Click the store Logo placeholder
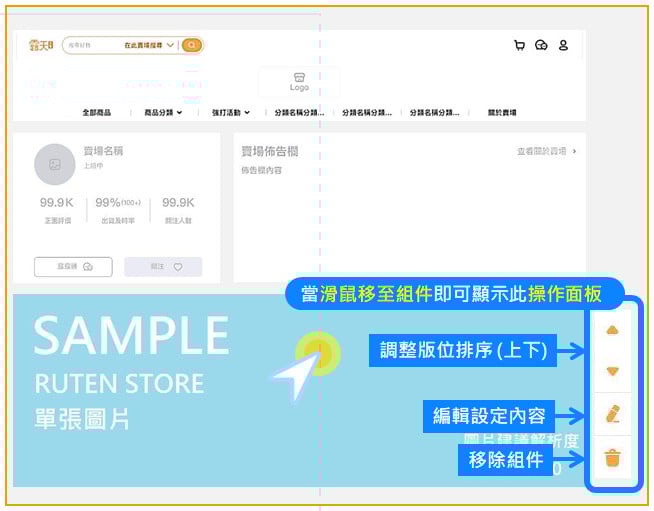Image resolution: width=654 pixels, height=511 pixels. pos(299,81)
